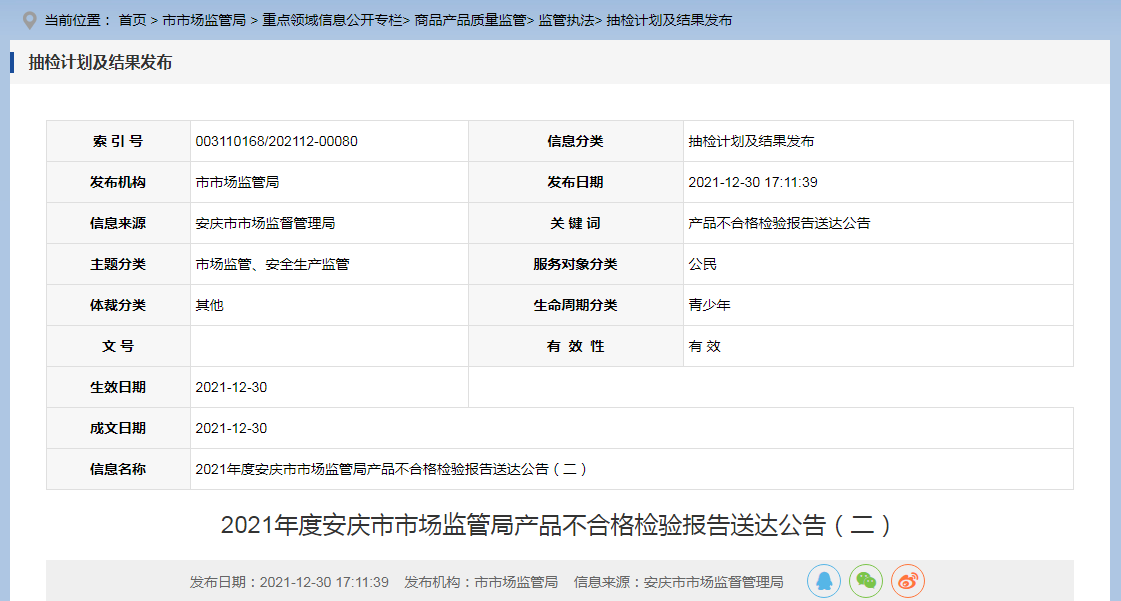Click the 发布机构 label cell

click(118, 182)
